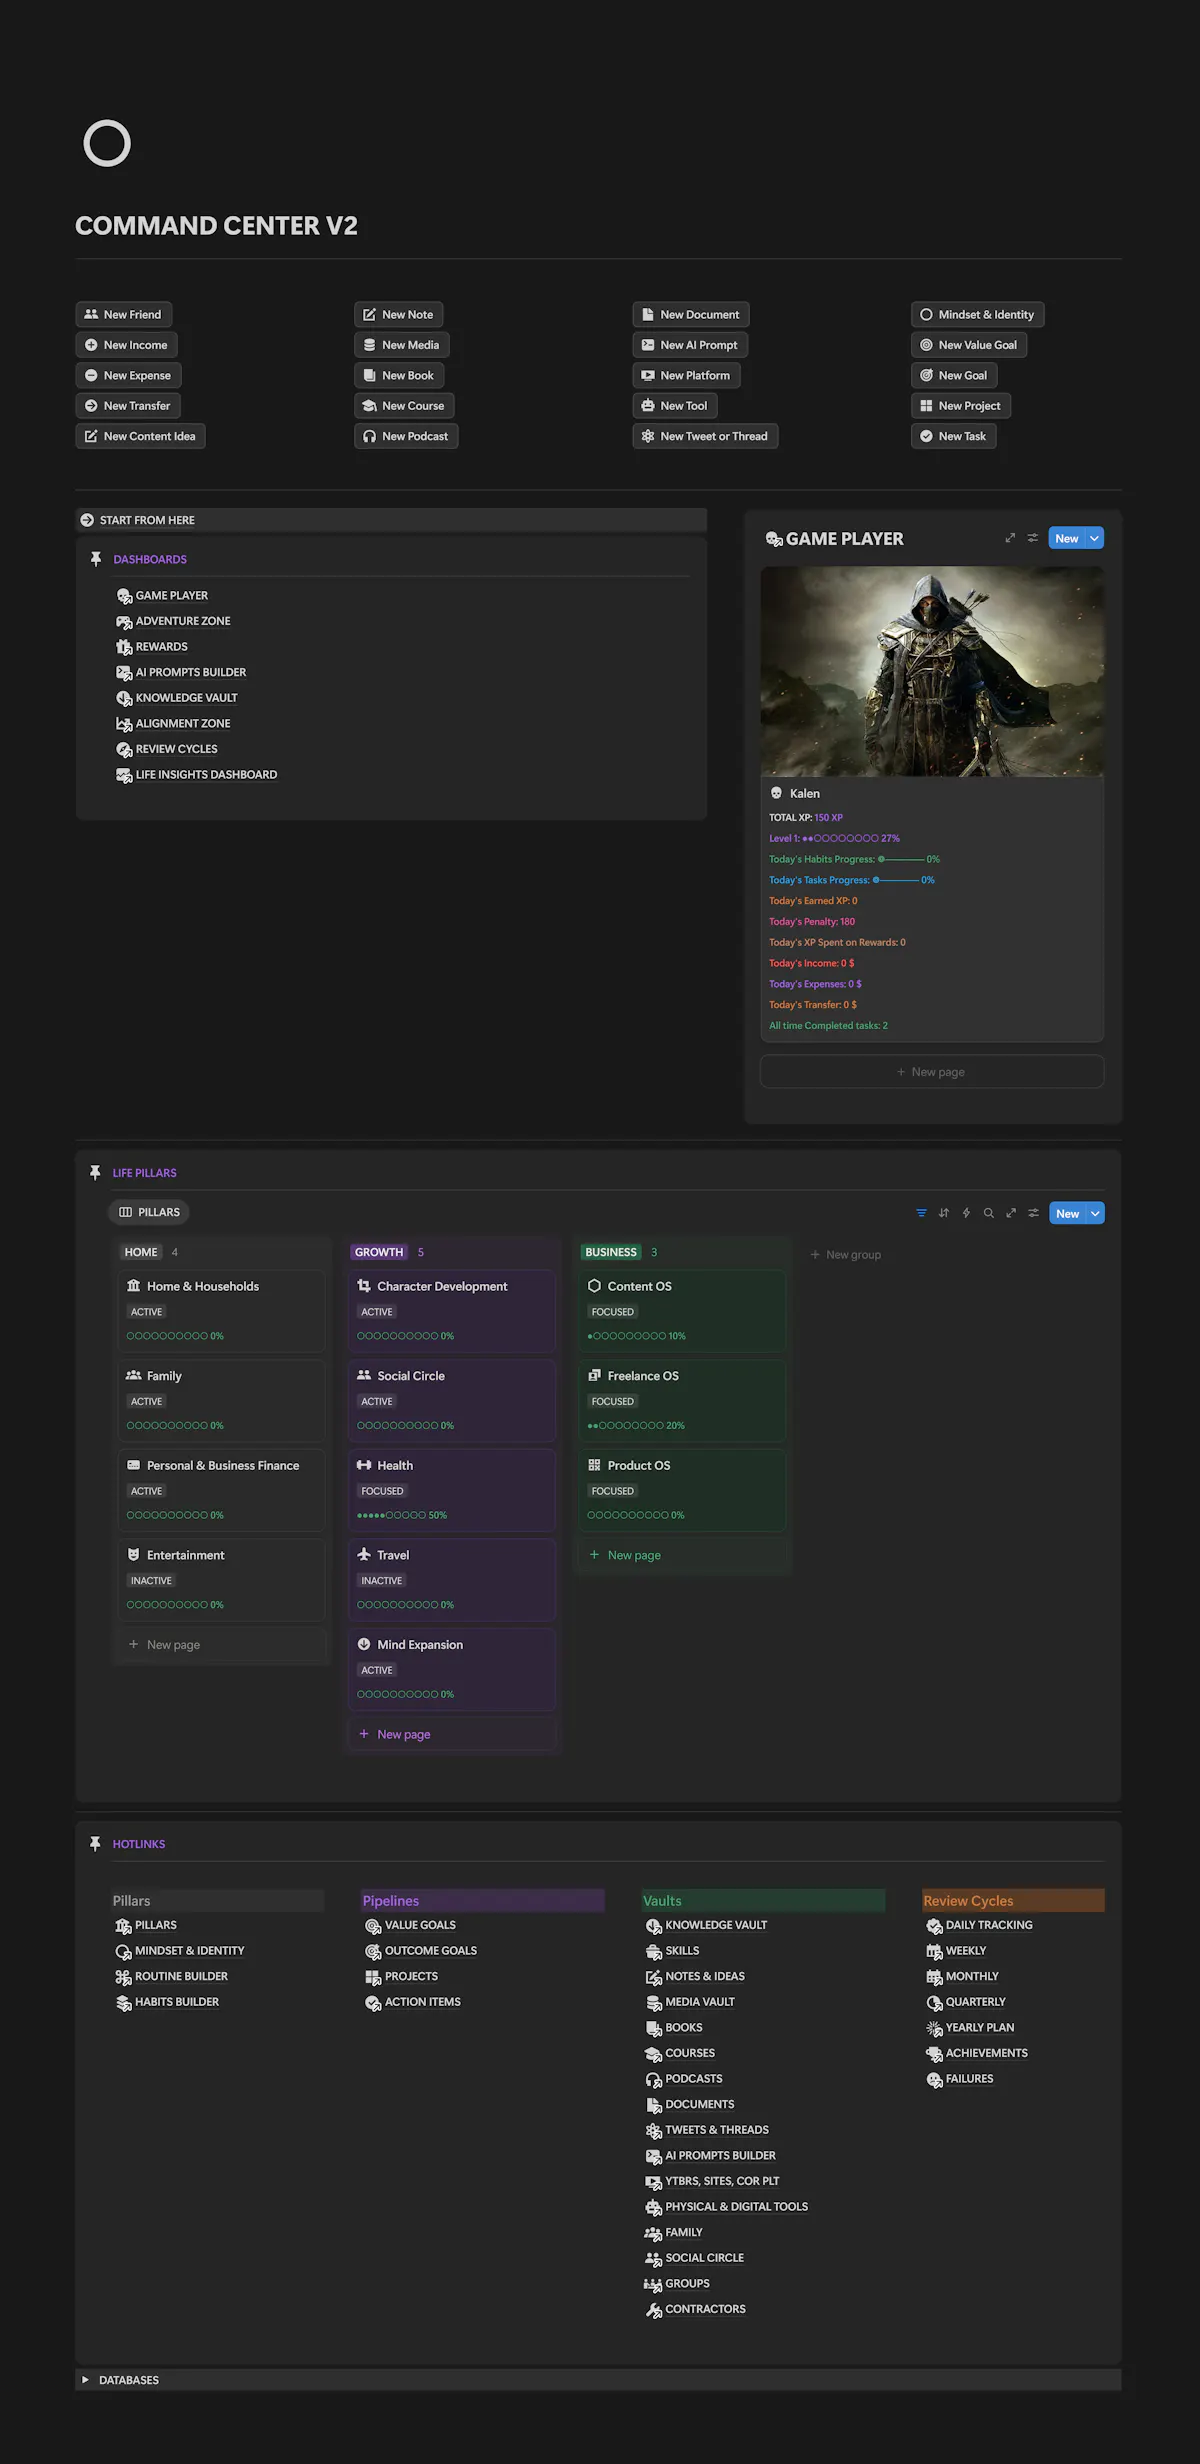Click the search icon in the Pillars toolbar
Screen dimensions: 1200x2464
click(989, 1213)
